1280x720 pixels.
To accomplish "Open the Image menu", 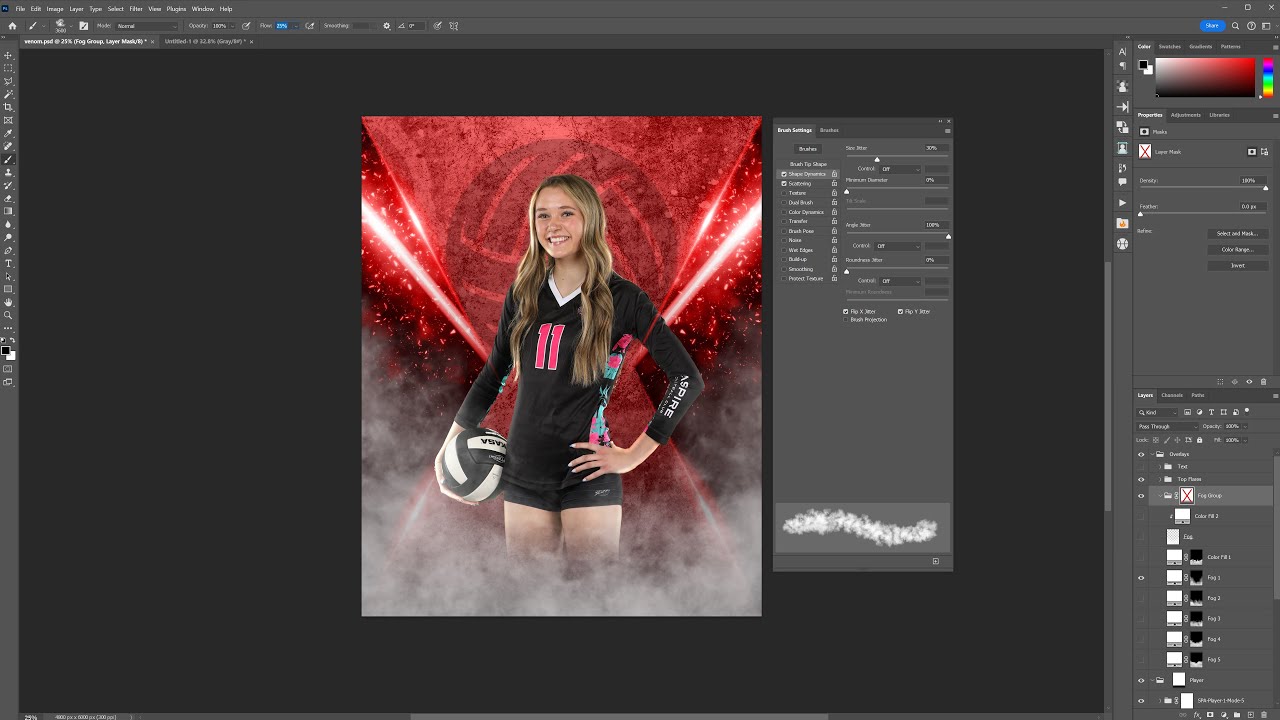I will pyautogui.click(x=54, y=9).
